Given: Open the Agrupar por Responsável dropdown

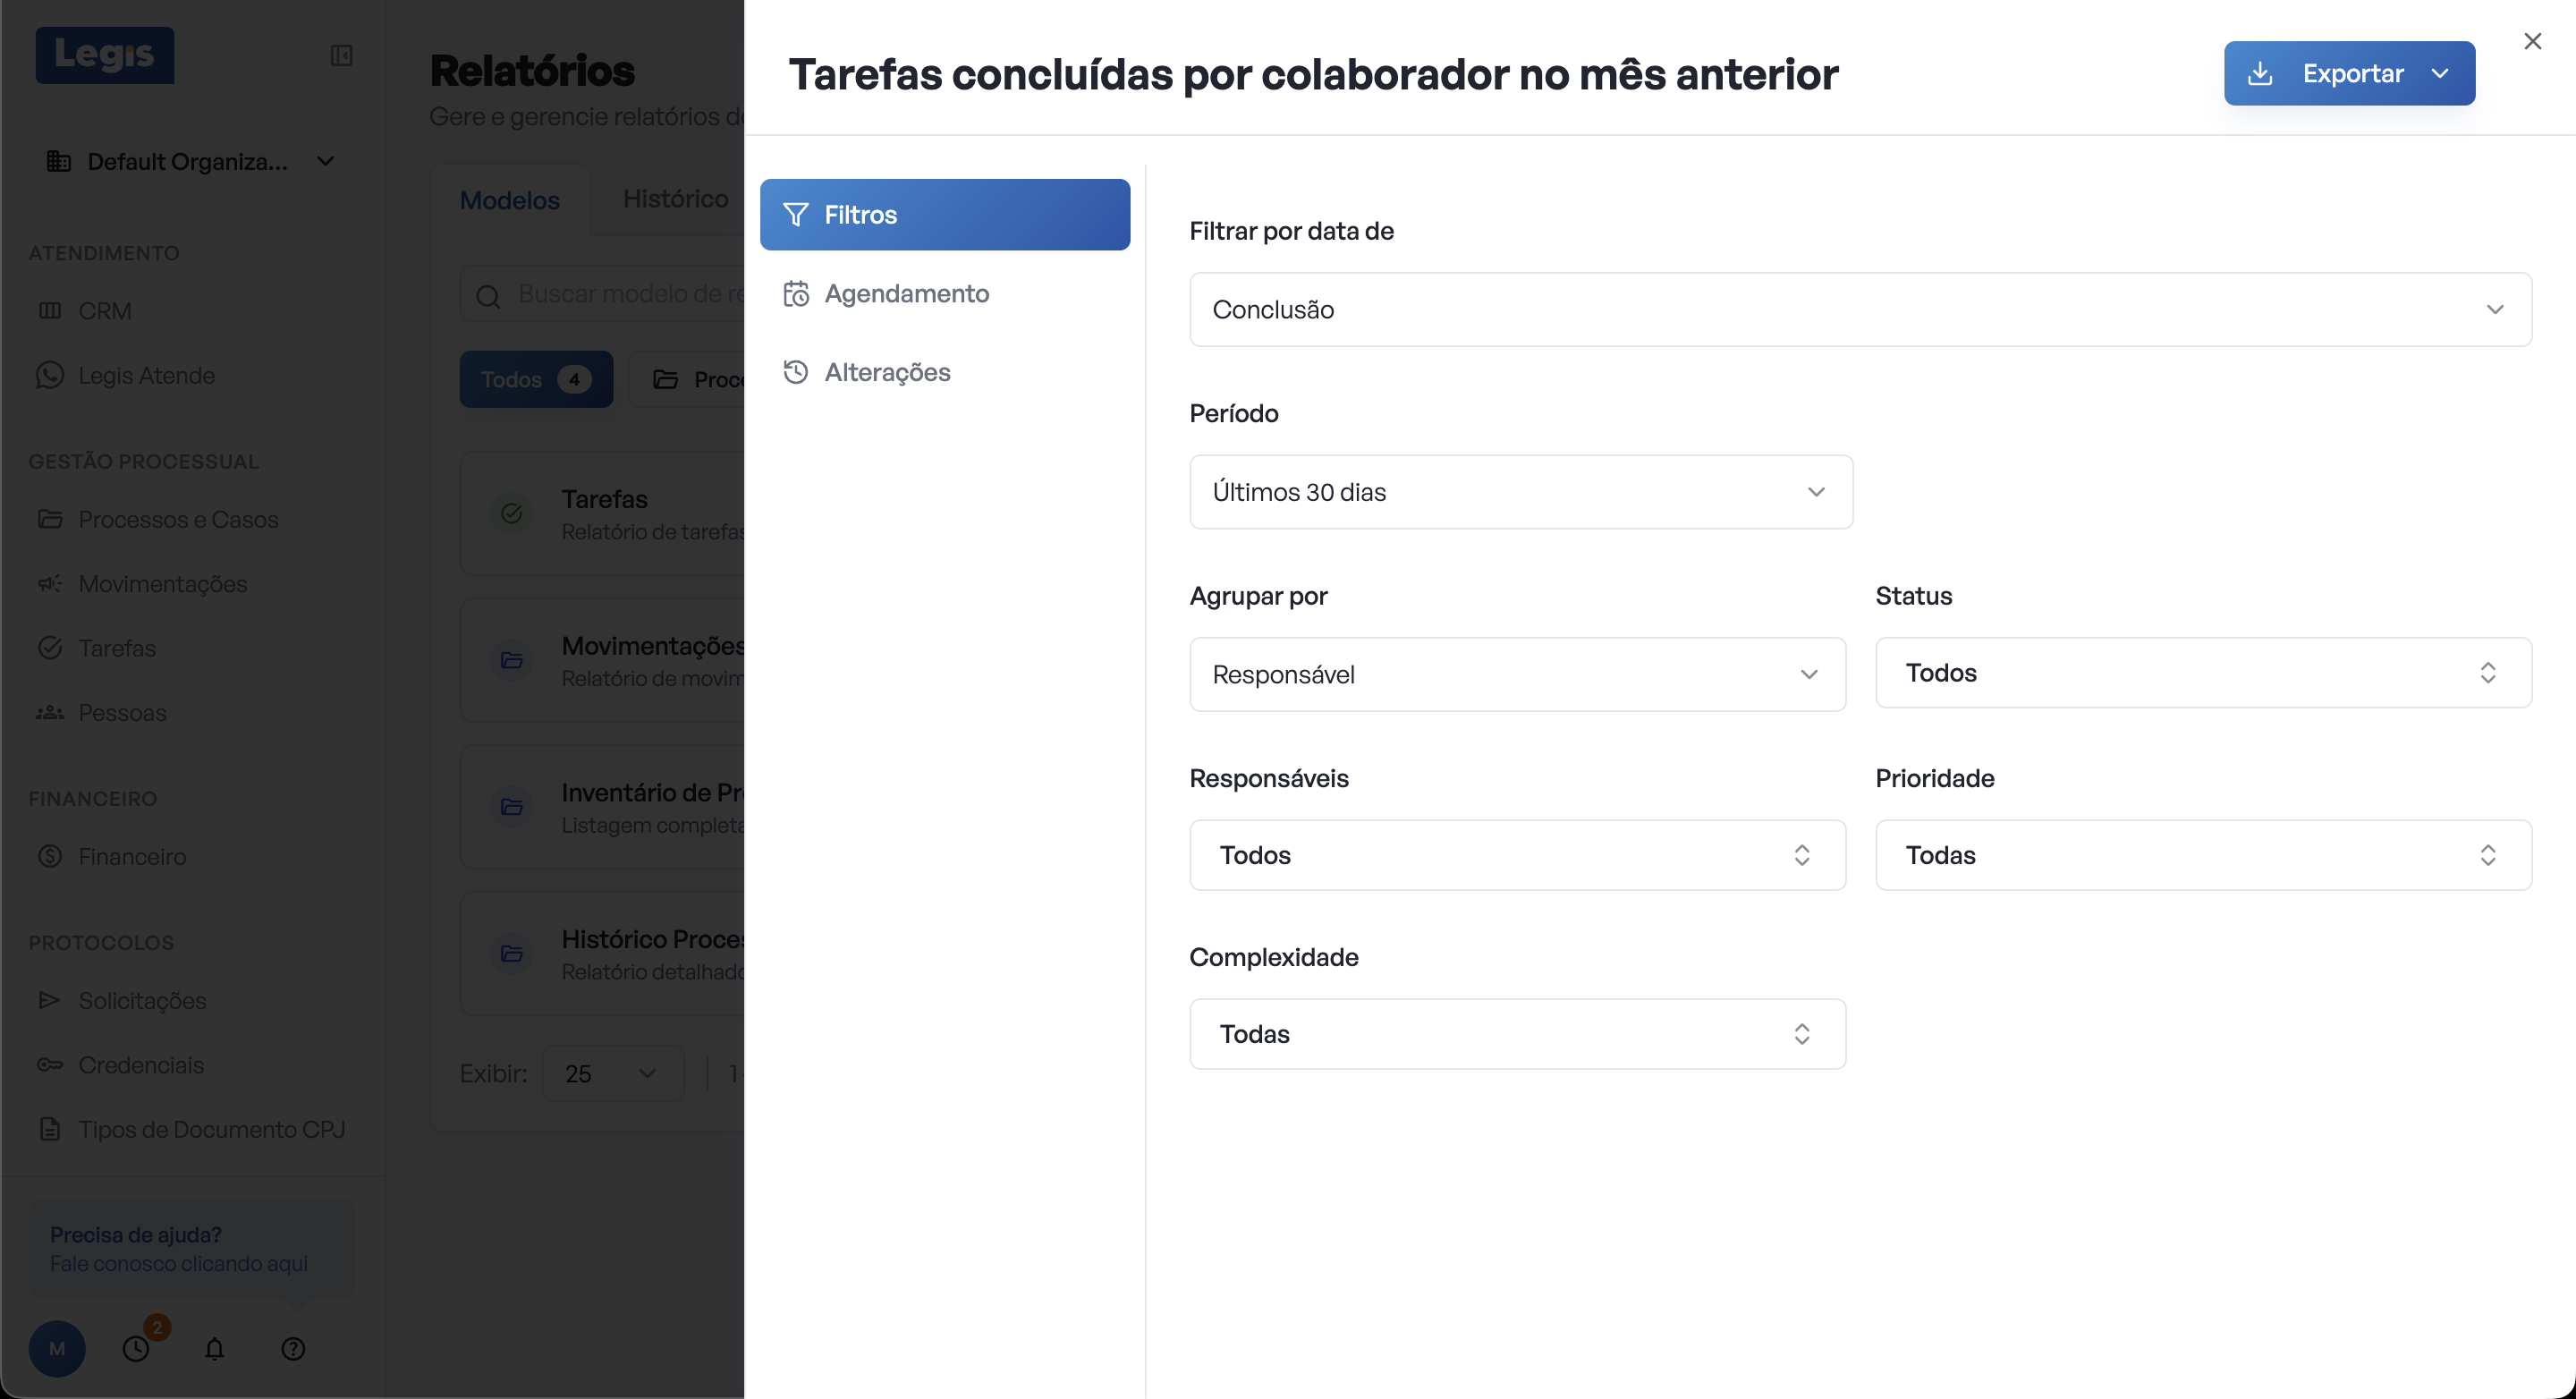Looking at the screenshot, I should click(x=1517, y=675).
